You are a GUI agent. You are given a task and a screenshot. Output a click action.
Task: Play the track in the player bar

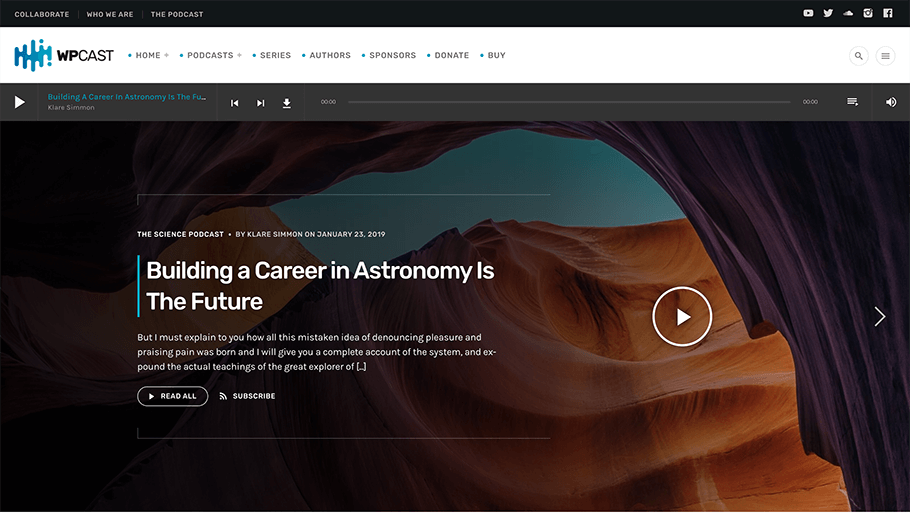[x=19, y=102]
